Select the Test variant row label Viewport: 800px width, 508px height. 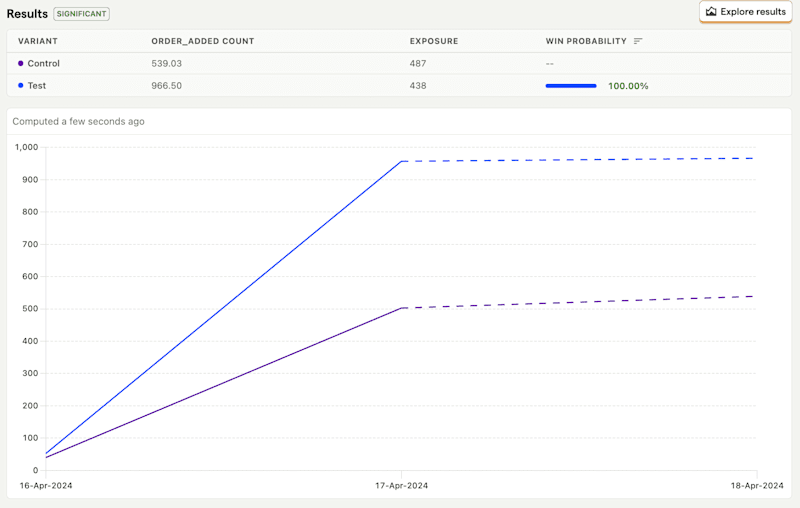click(37, 86)
